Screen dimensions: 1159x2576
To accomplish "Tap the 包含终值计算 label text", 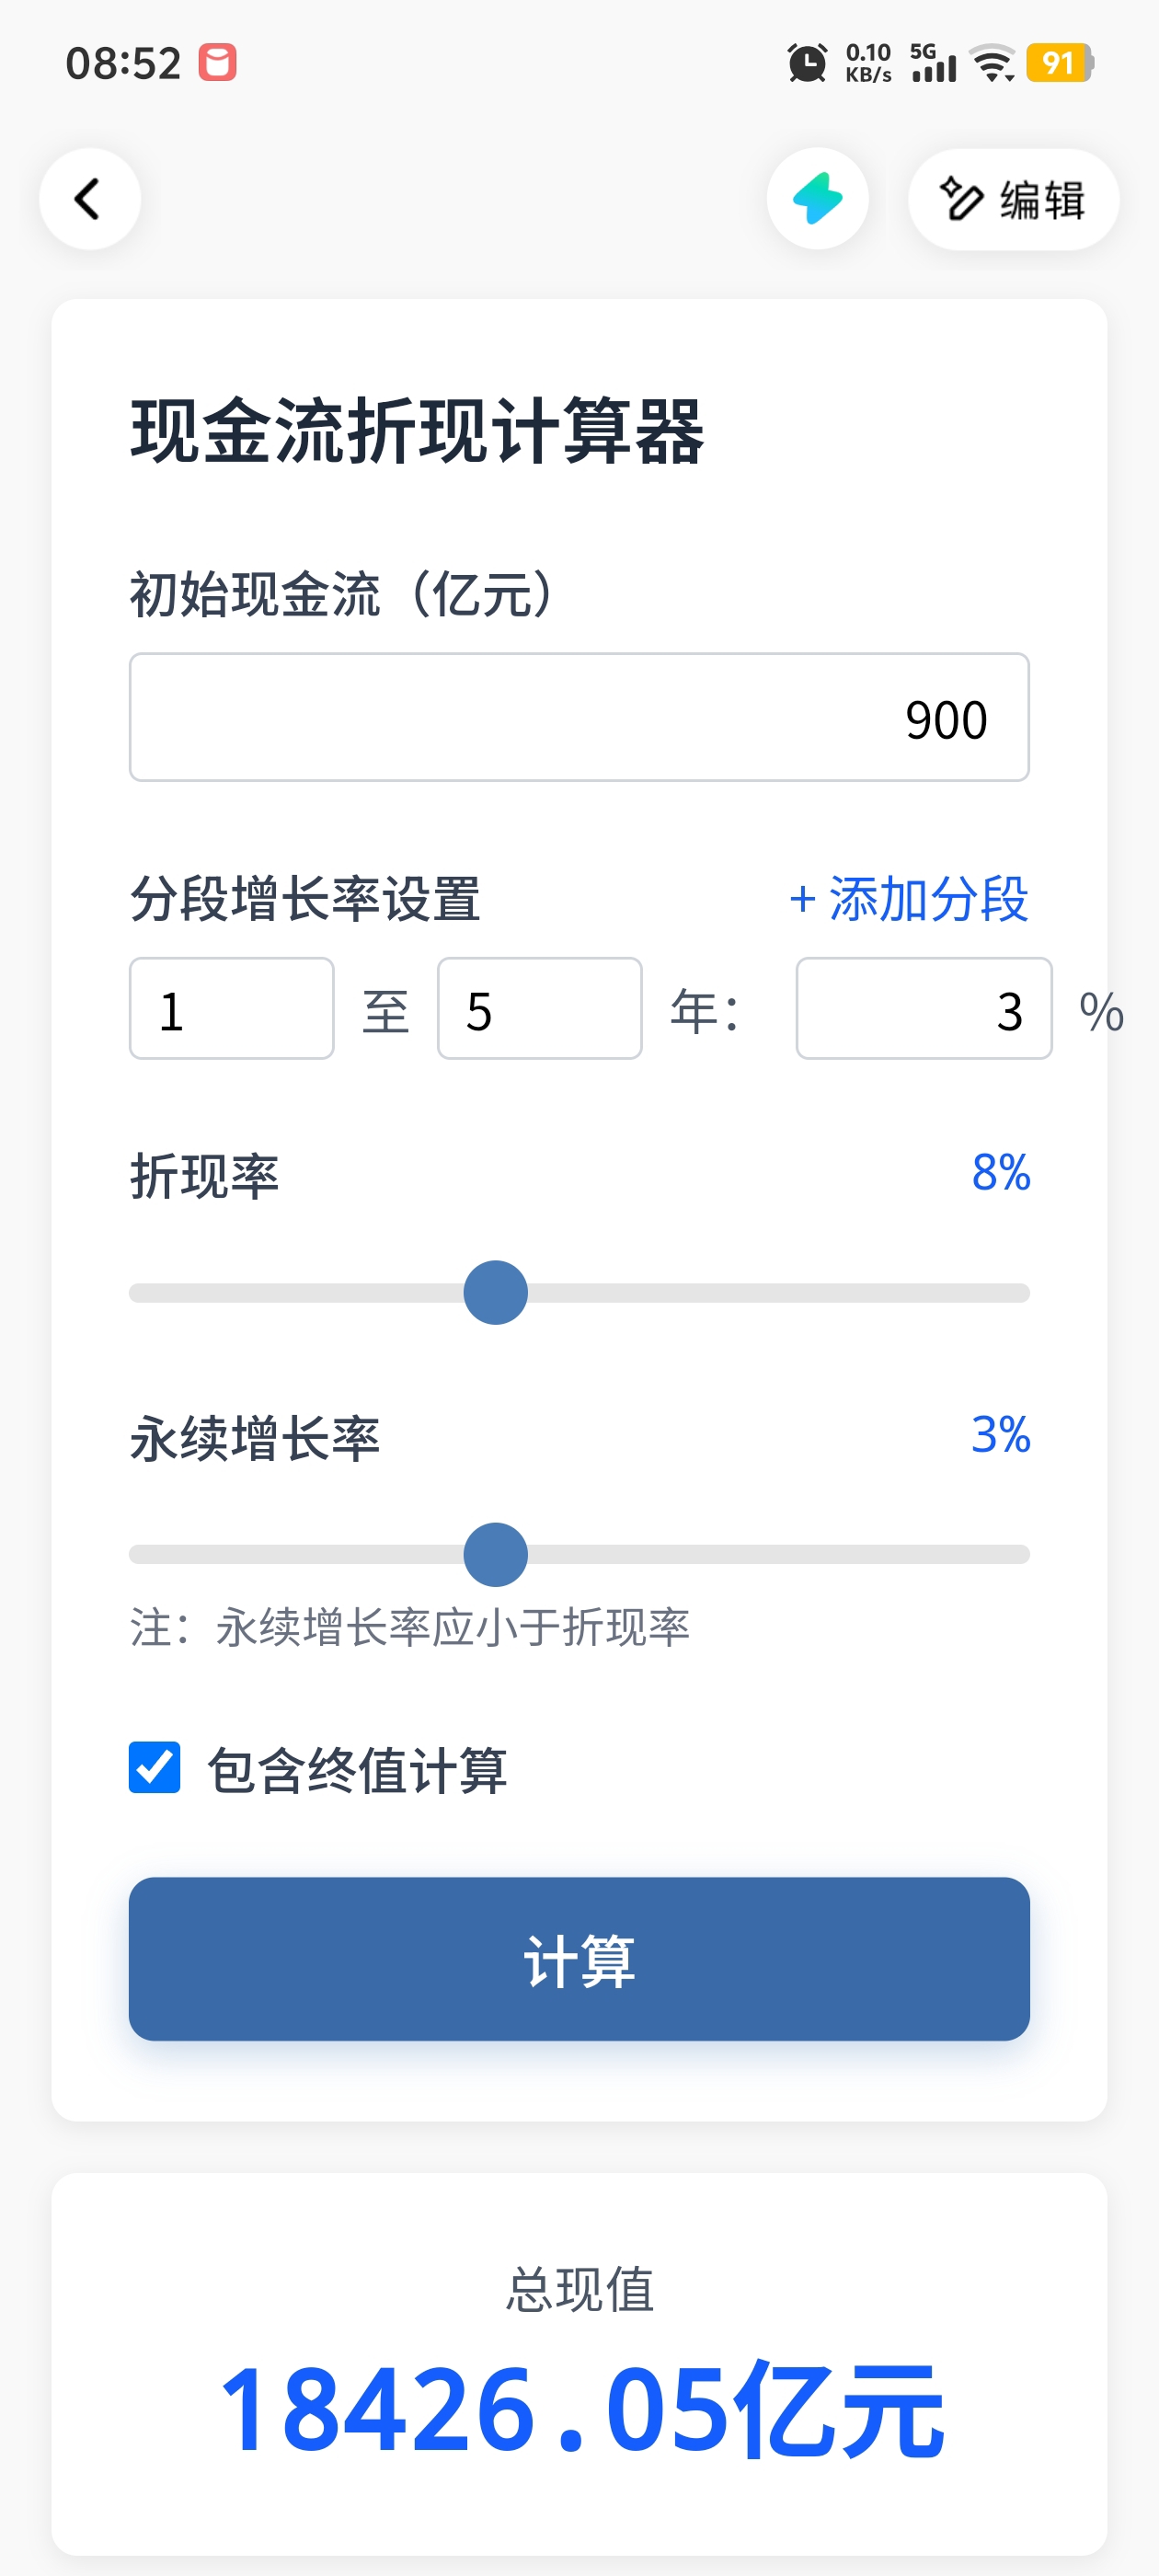I will [357, 1769].
